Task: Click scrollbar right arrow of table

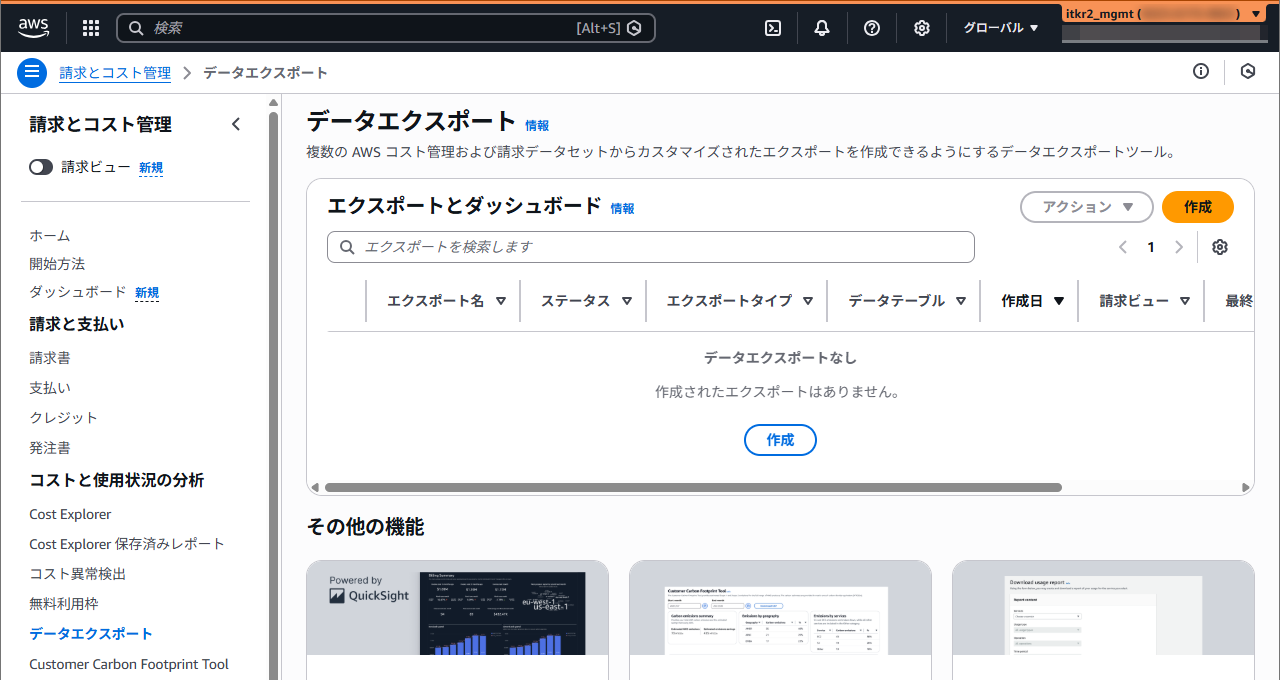Action: [x=1246, y=488]
